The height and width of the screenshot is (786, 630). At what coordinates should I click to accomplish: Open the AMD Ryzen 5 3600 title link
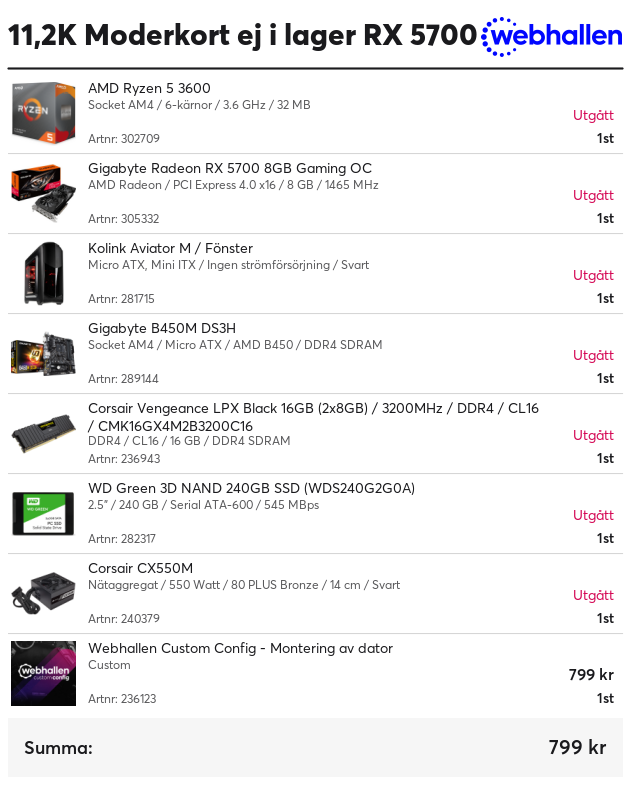(149, 88)
